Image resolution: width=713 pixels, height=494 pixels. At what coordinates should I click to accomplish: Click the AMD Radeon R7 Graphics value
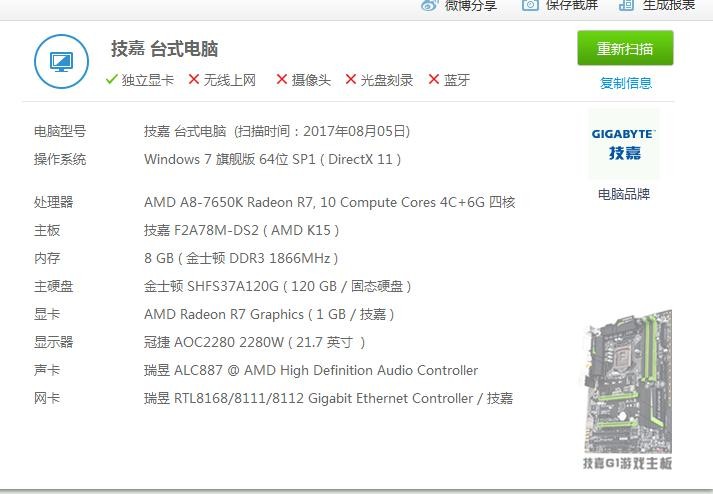pos(269,314)
